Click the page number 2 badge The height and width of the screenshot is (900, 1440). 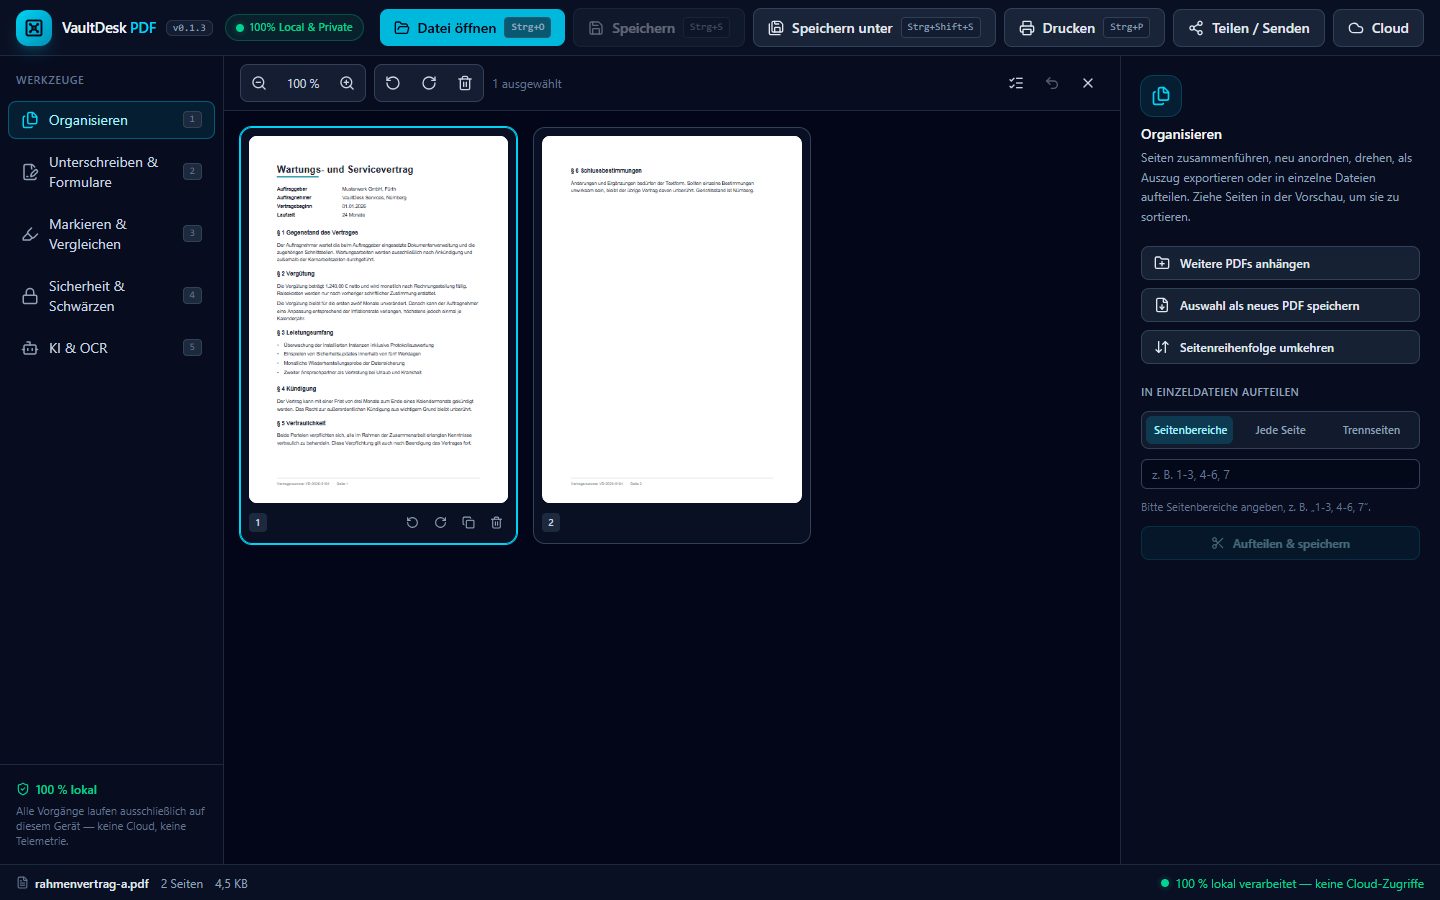click(551, 522)
